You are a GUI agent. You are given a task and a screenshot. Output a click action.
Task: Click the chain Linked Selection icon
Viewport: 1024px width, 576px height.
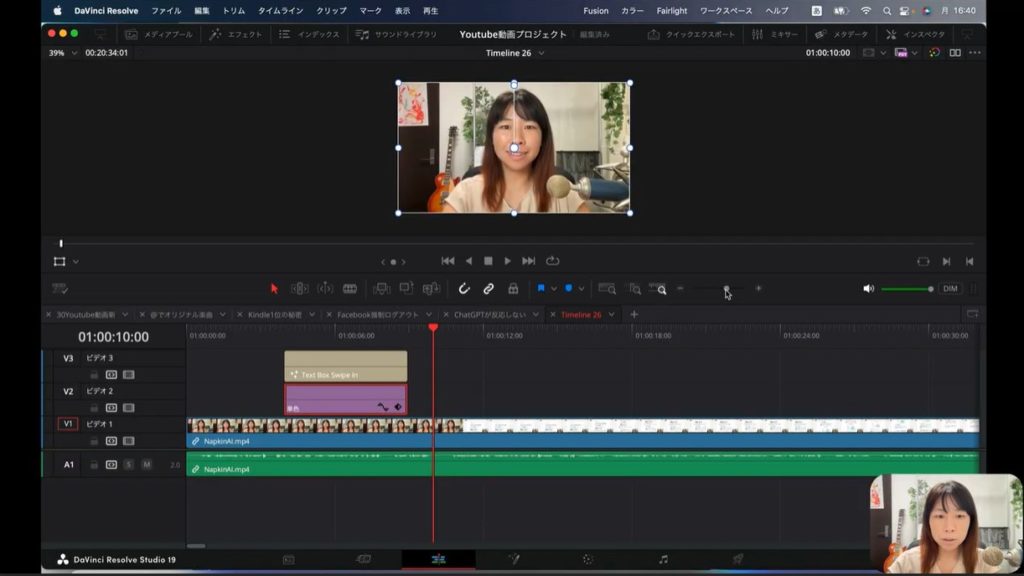(x=489, y=289)
